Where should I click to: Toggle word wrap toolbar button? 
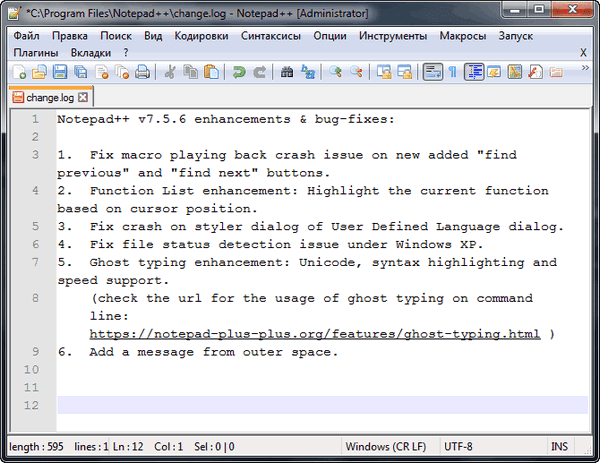click(x=433, y=72)
